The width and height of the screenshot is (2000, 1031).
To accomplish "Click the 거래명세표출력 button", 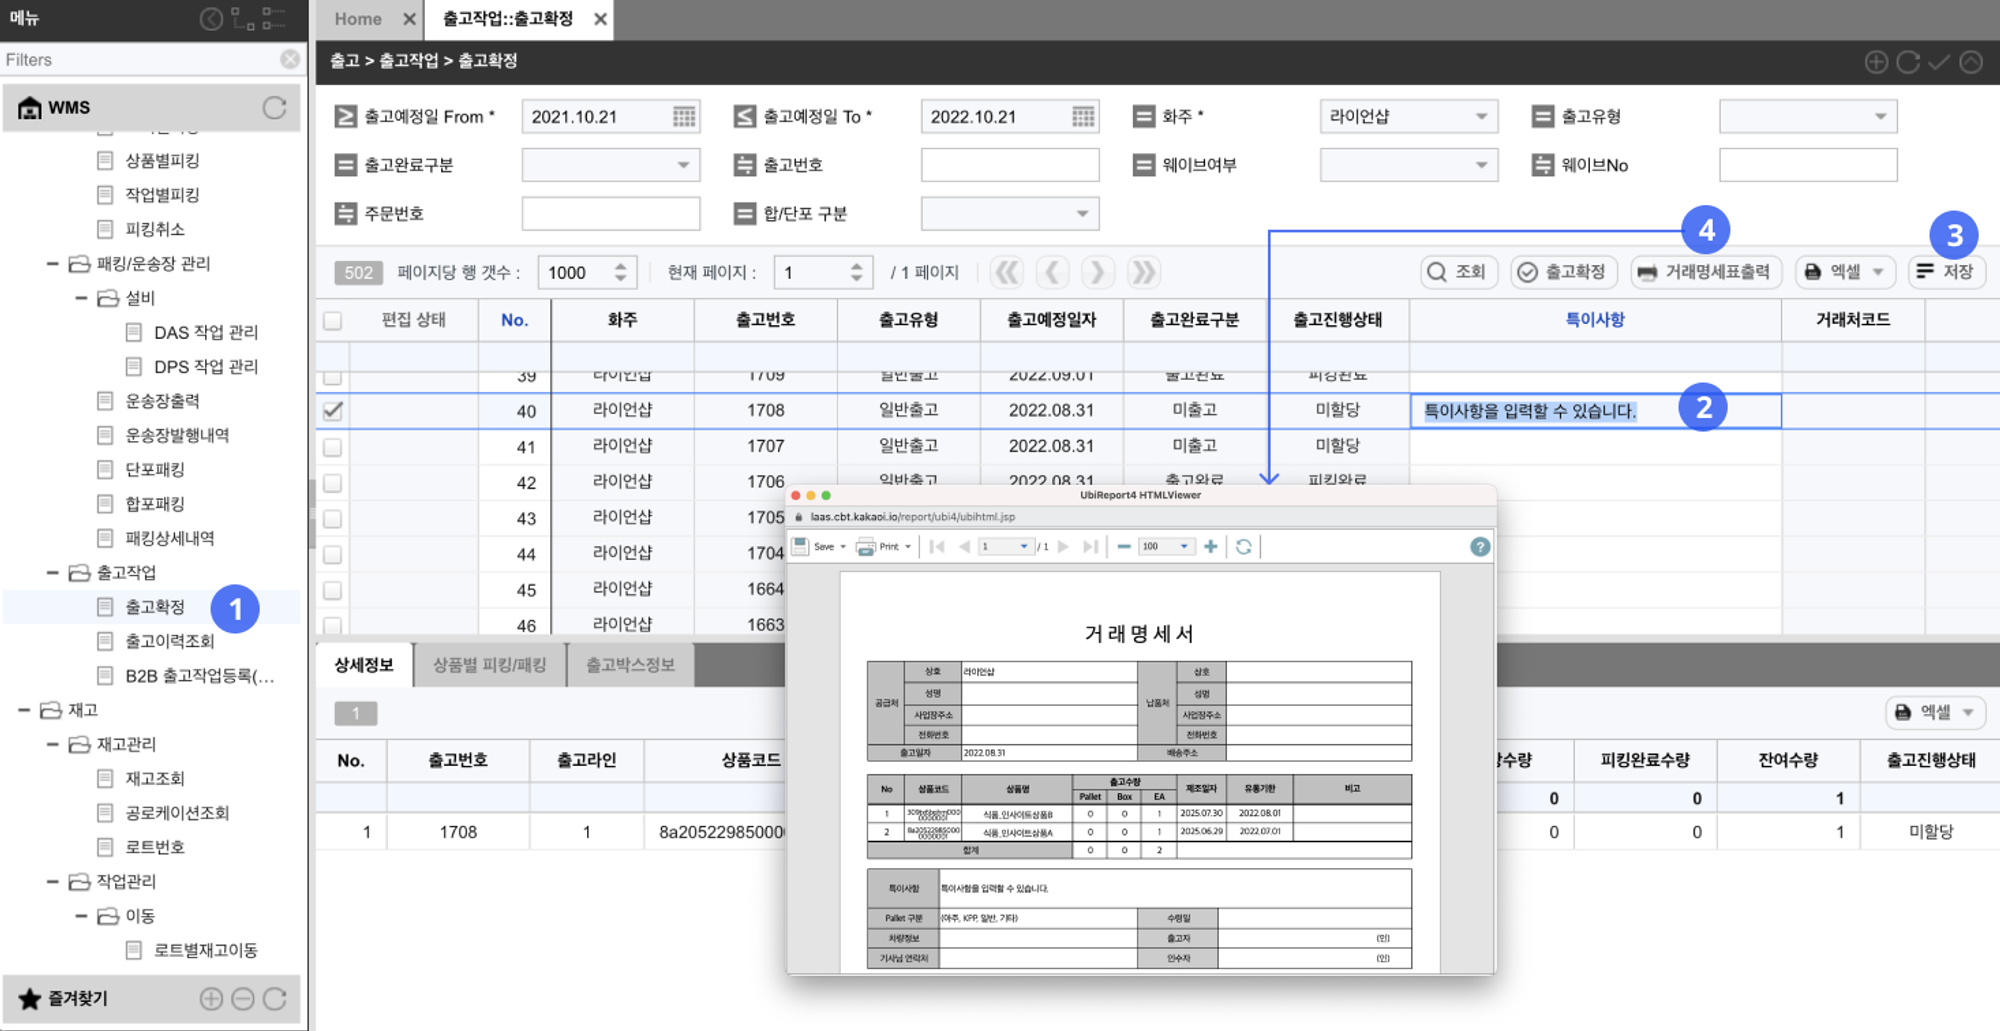I will click(x=1705, y=272).
